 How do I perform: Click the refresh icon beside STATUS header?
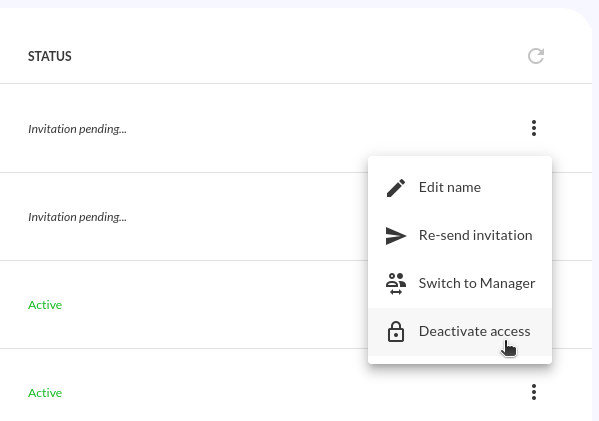coord(536,56)
